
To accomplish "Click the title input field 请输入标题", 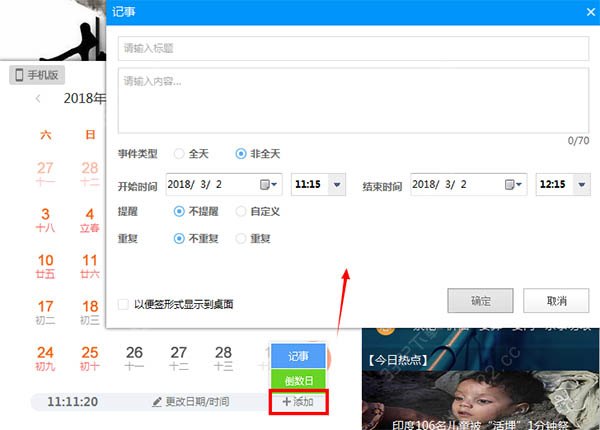I will pyautogui.click(x=353, y=48).
